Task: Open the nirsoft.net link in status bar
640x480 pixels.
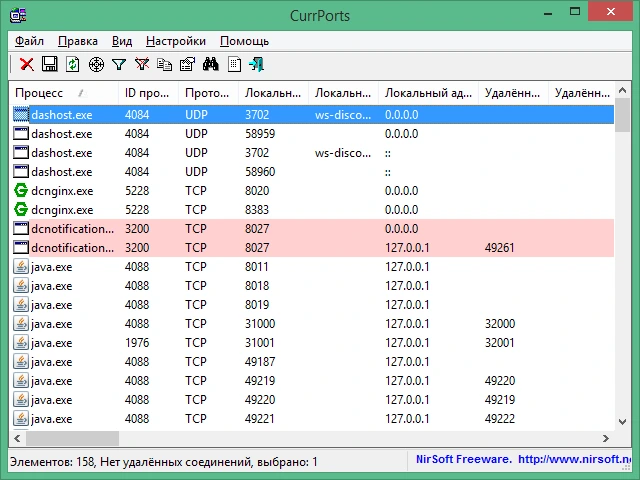Action: pos(575,460)
